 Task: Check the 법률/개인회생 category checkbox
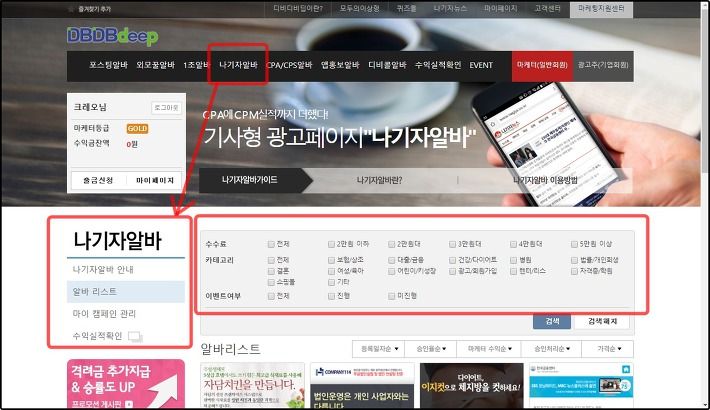pyautogui.click(x=574, y=260)
